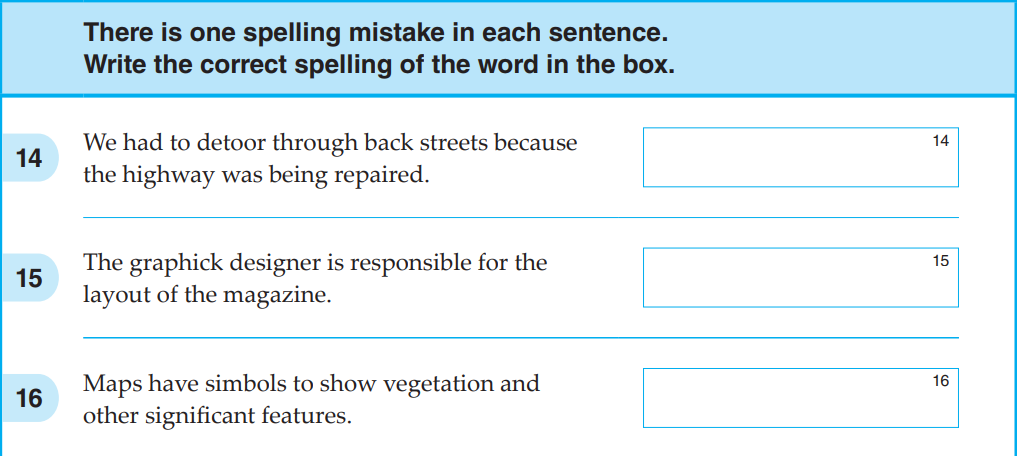Click the word "highway" in sentence 14
This screenshot has height=456, width=1017.
(164, 176)
